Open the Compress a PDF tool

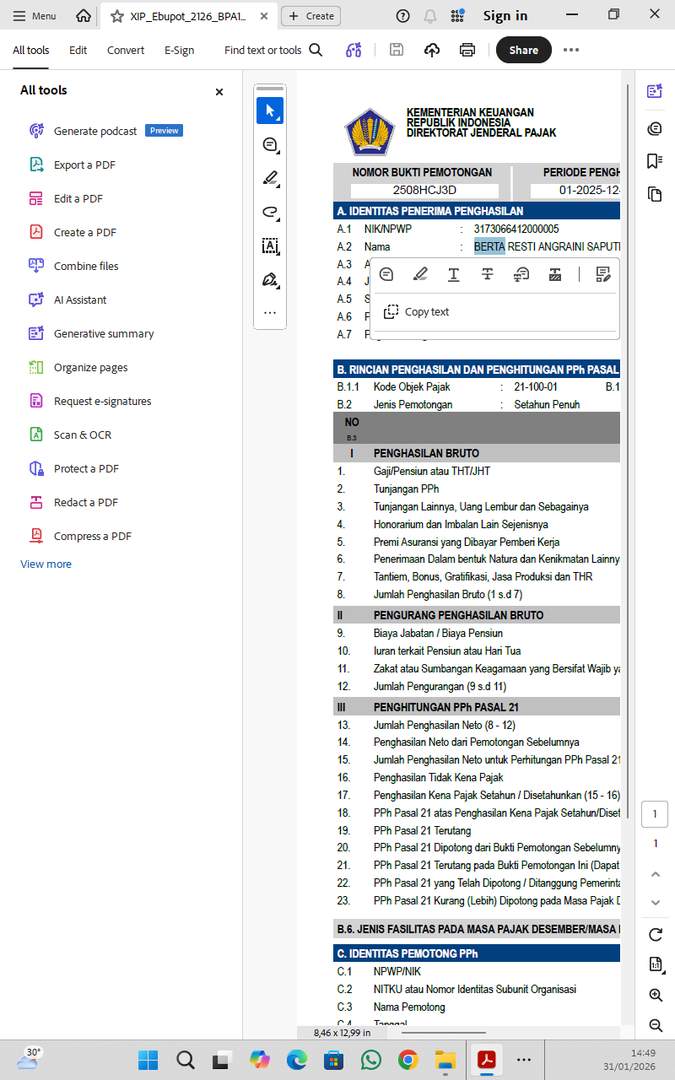point(92,536)
